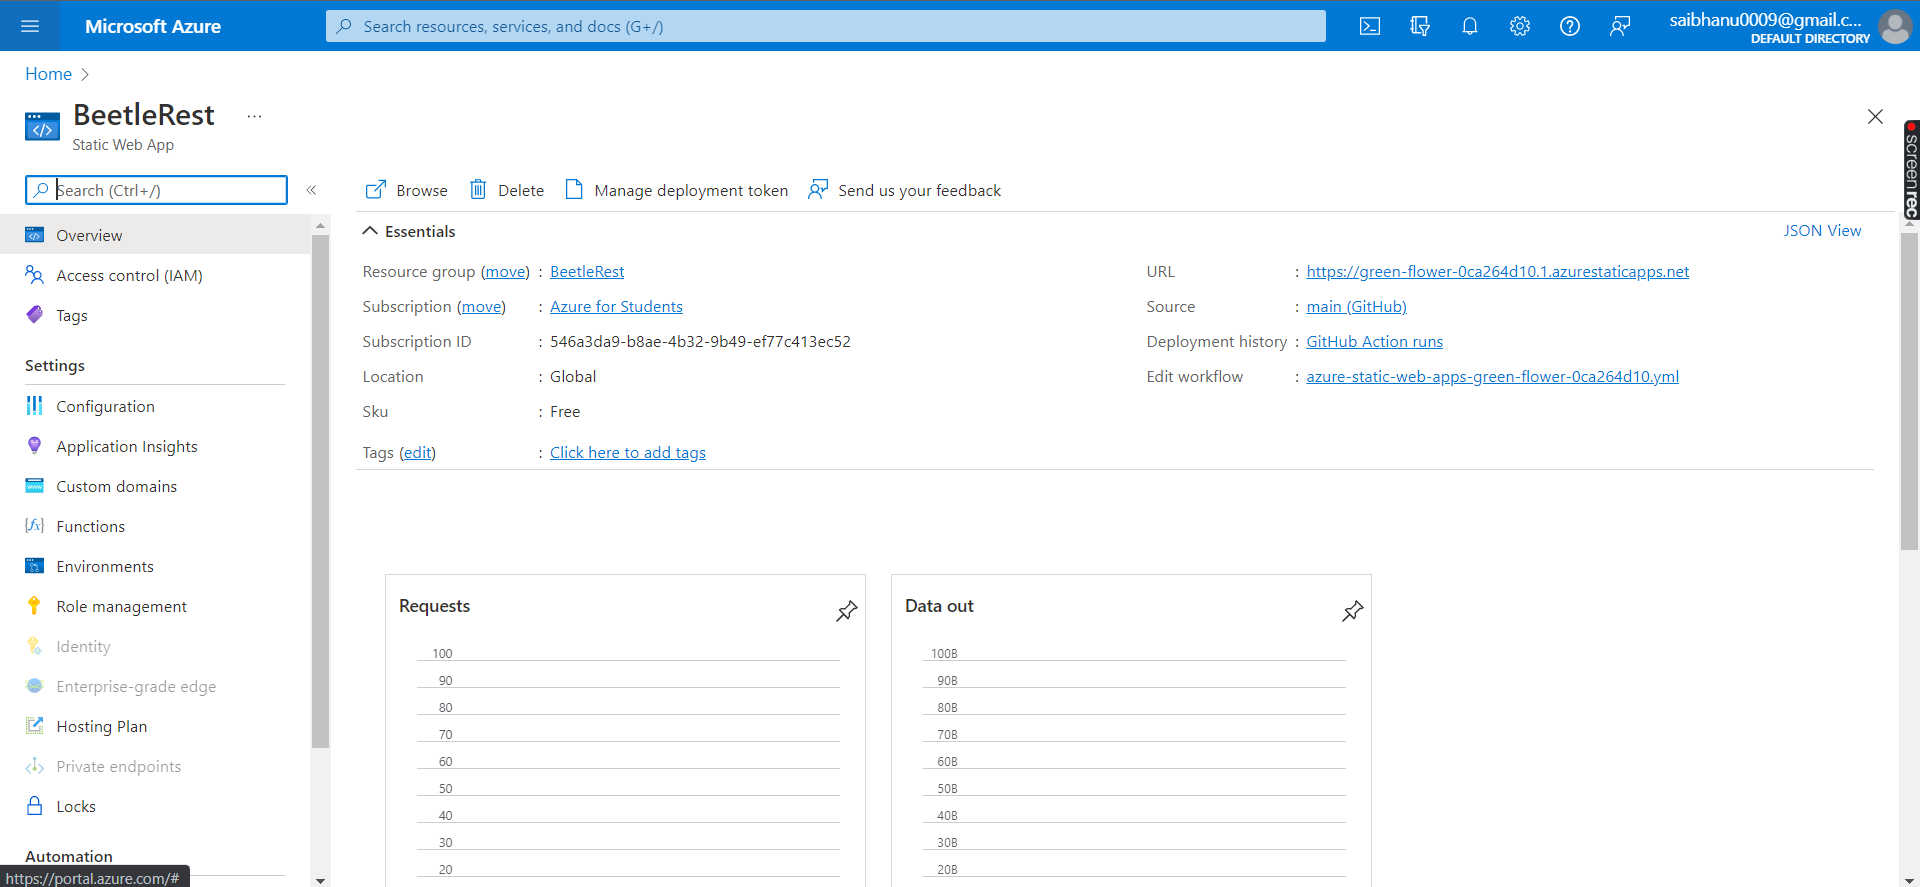Focus the sidebar Search (Ctrl+/) field

pyautogui.click(x=156, y=190)
